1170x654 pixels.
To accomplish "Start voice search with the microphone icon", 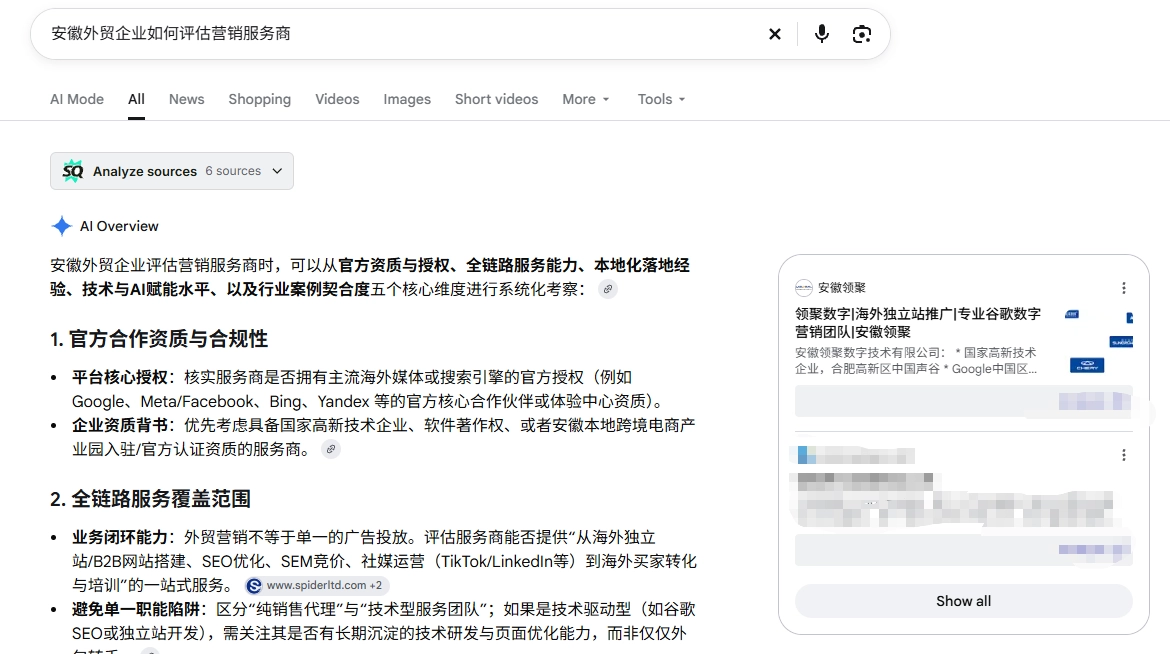I will click(x=822, y=34).
